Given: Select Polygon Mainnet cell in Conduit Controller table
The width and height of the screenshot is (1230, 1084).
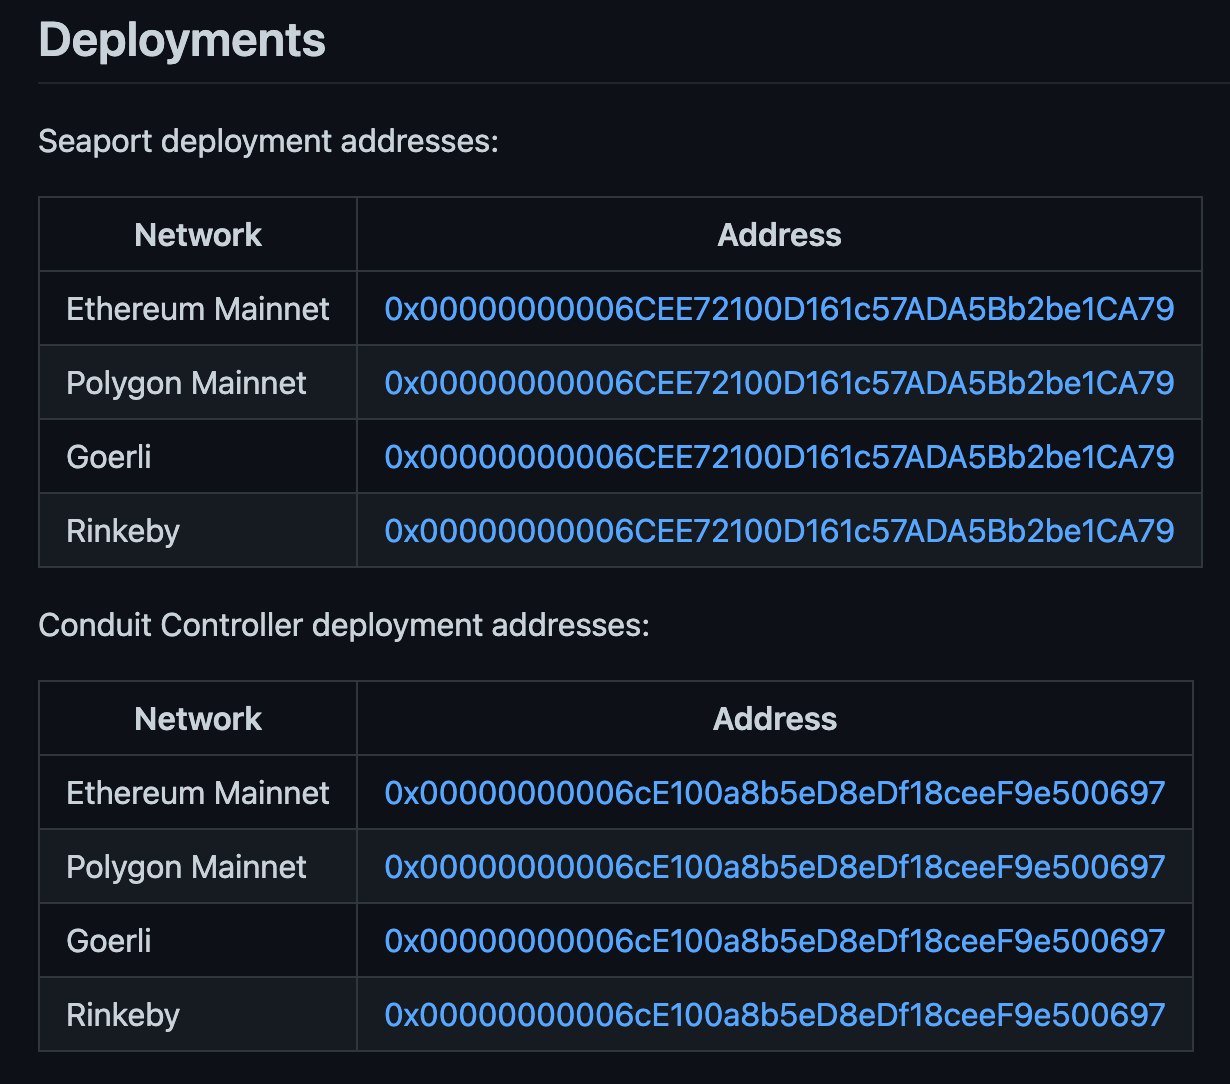Looking at the screenshot, I should click(x=198, y=867).
